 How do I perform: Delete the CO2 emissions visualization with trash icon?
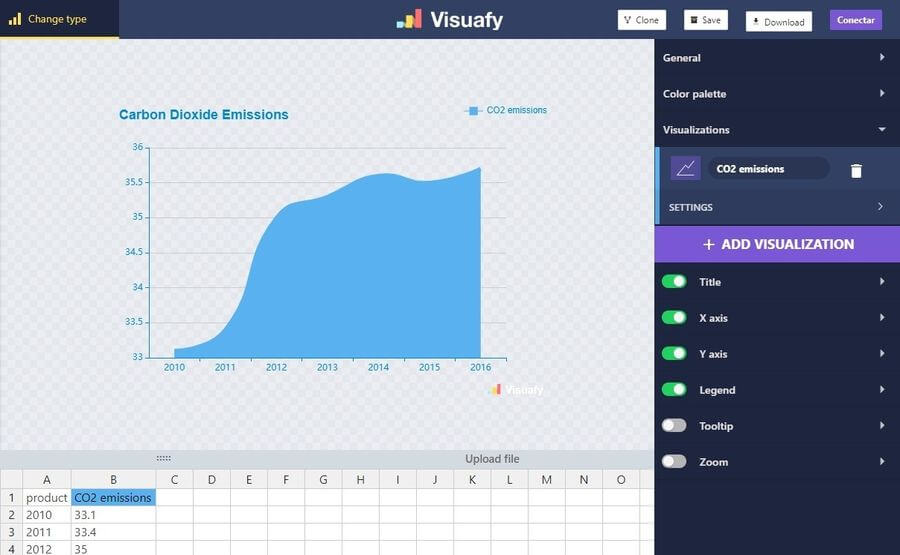(856, 170)
